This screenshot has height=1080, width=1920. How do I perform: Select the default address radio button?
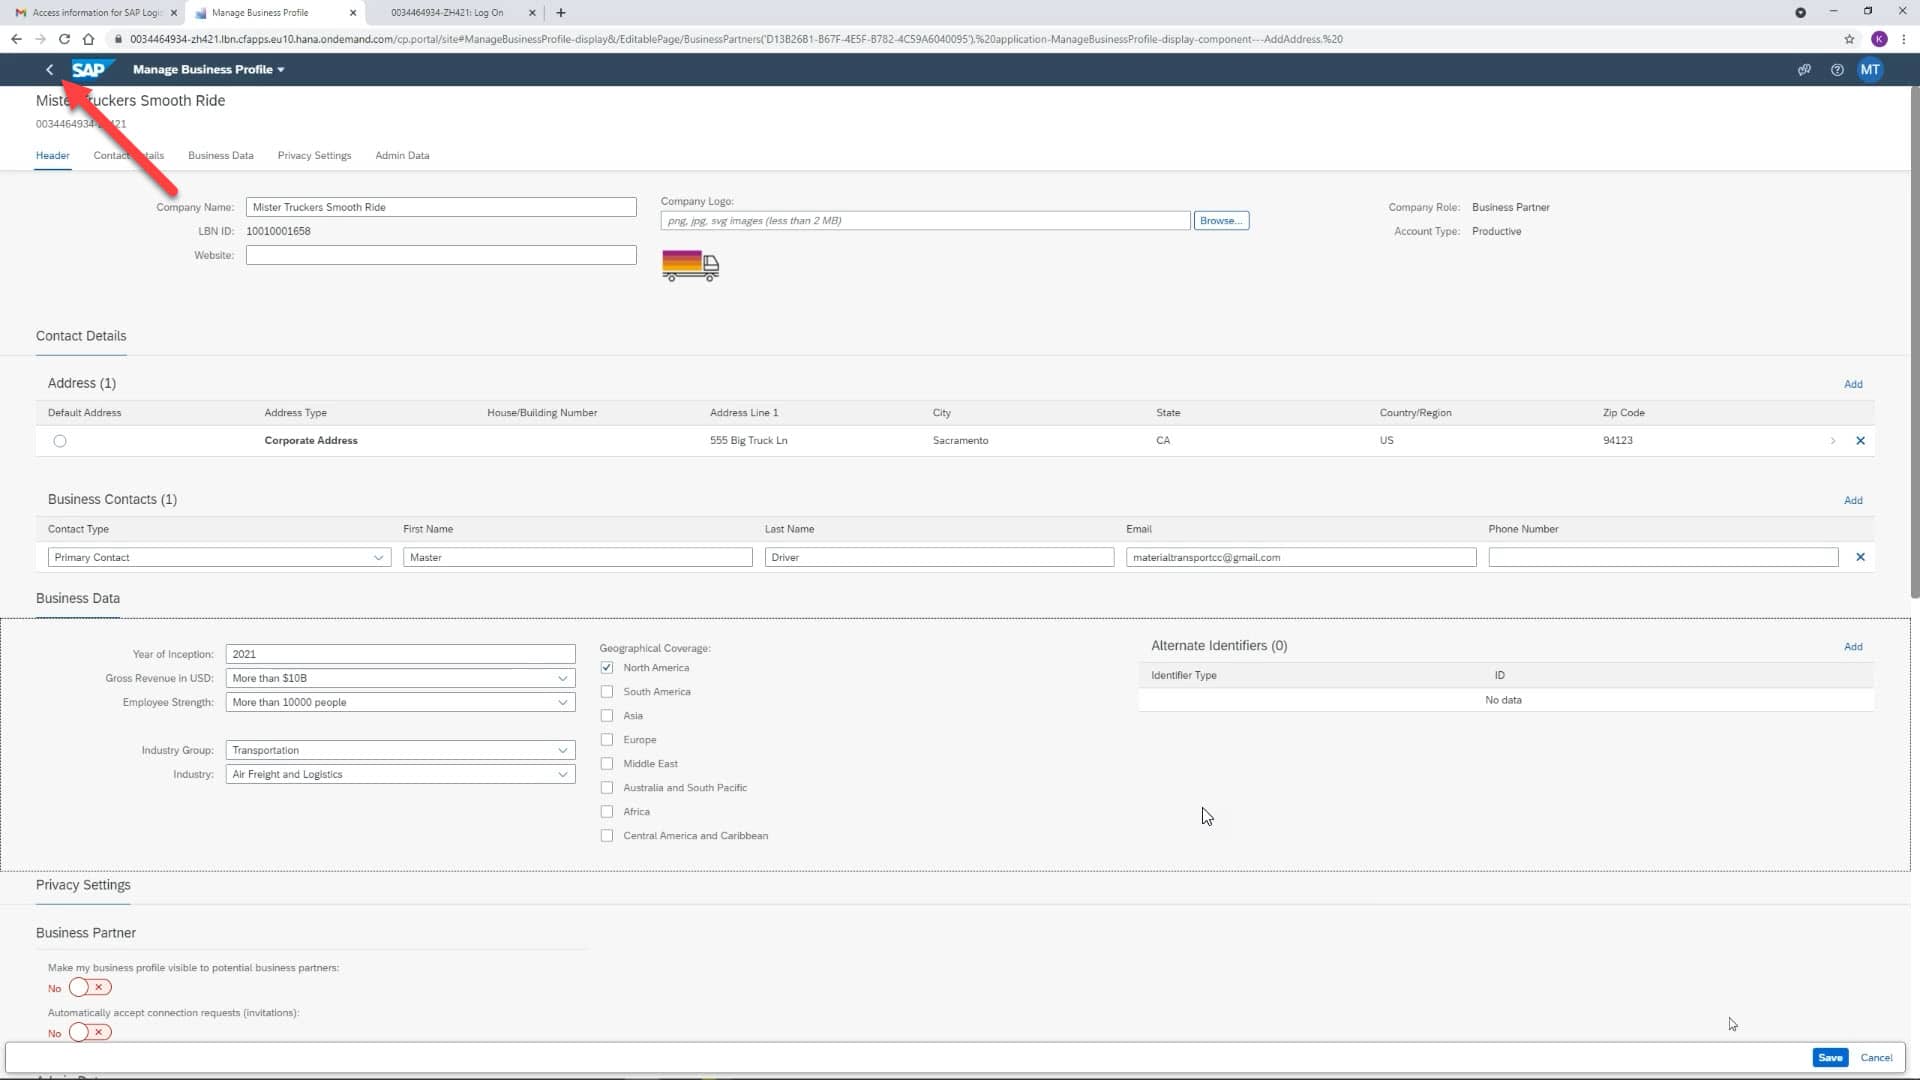[60, 441]
